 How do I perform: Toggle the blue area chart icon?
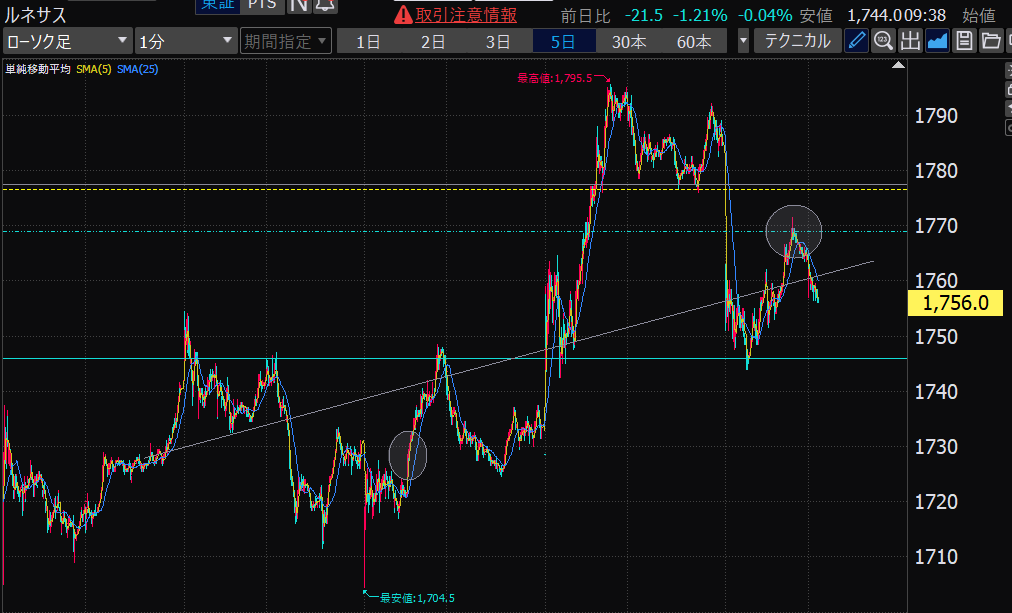[937, 41]
